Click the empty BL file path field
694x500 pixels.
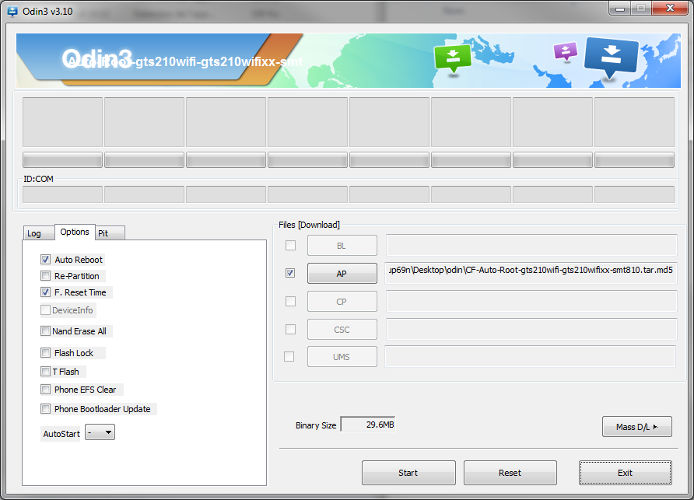click(531, 245)
